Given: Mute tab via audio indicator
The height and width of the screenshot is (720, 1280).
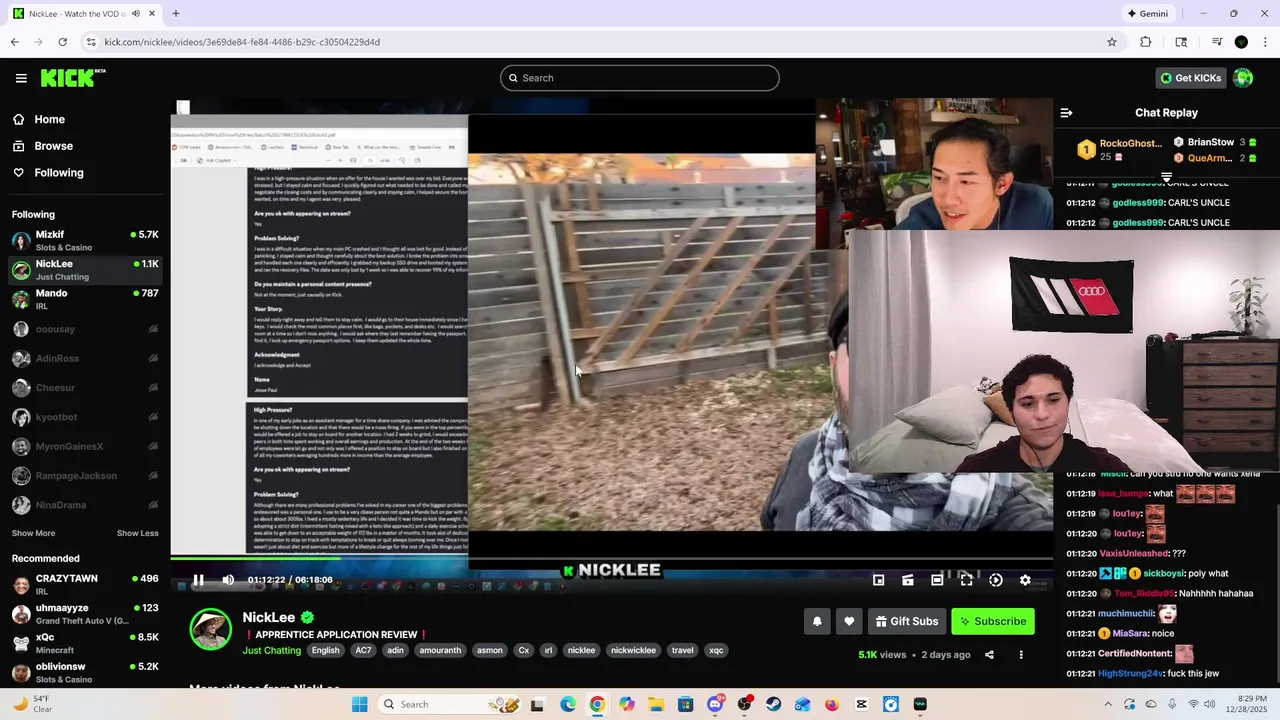Looking at the screenshot, I should click(136, 14).
